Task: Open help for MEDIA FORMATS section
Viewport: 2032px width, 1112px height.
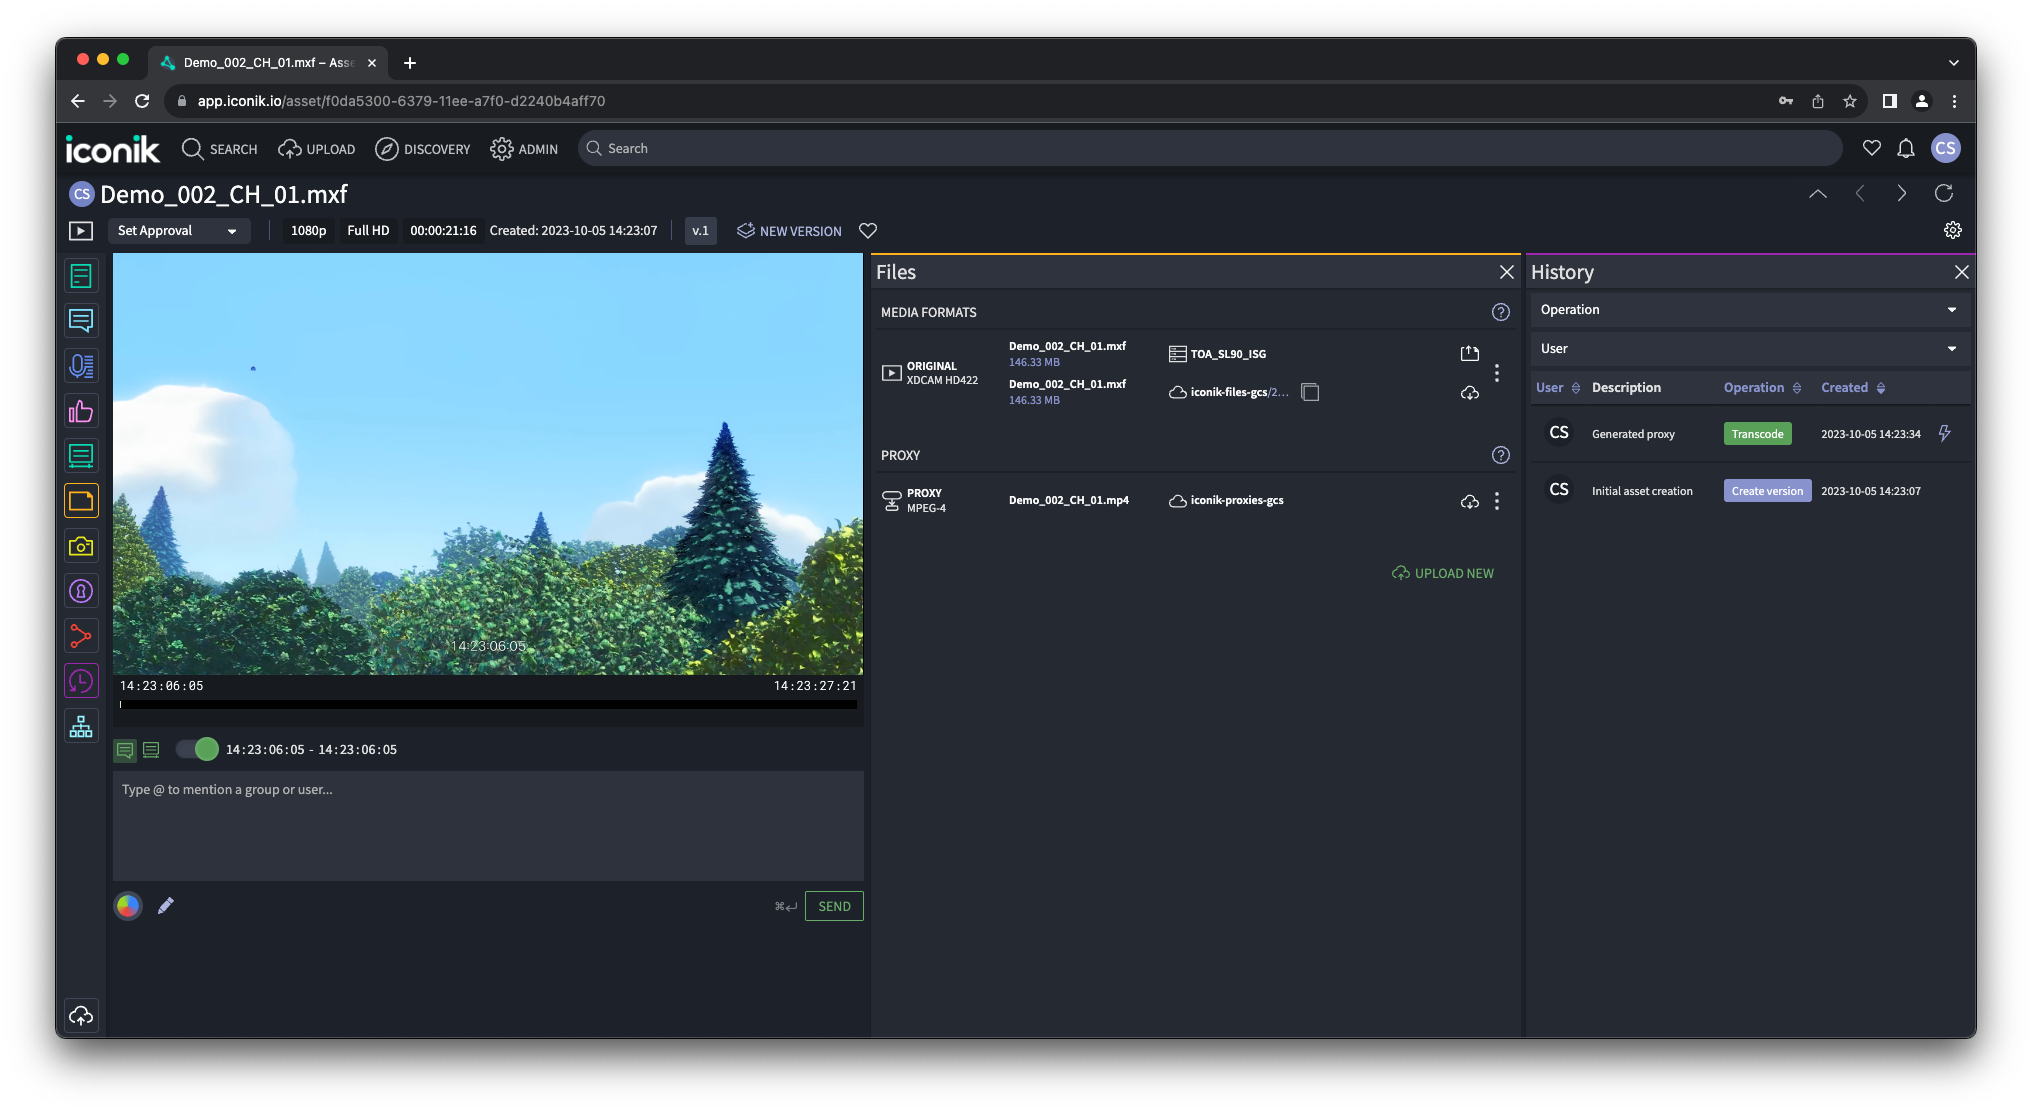Action: [x=1500, y=312]
